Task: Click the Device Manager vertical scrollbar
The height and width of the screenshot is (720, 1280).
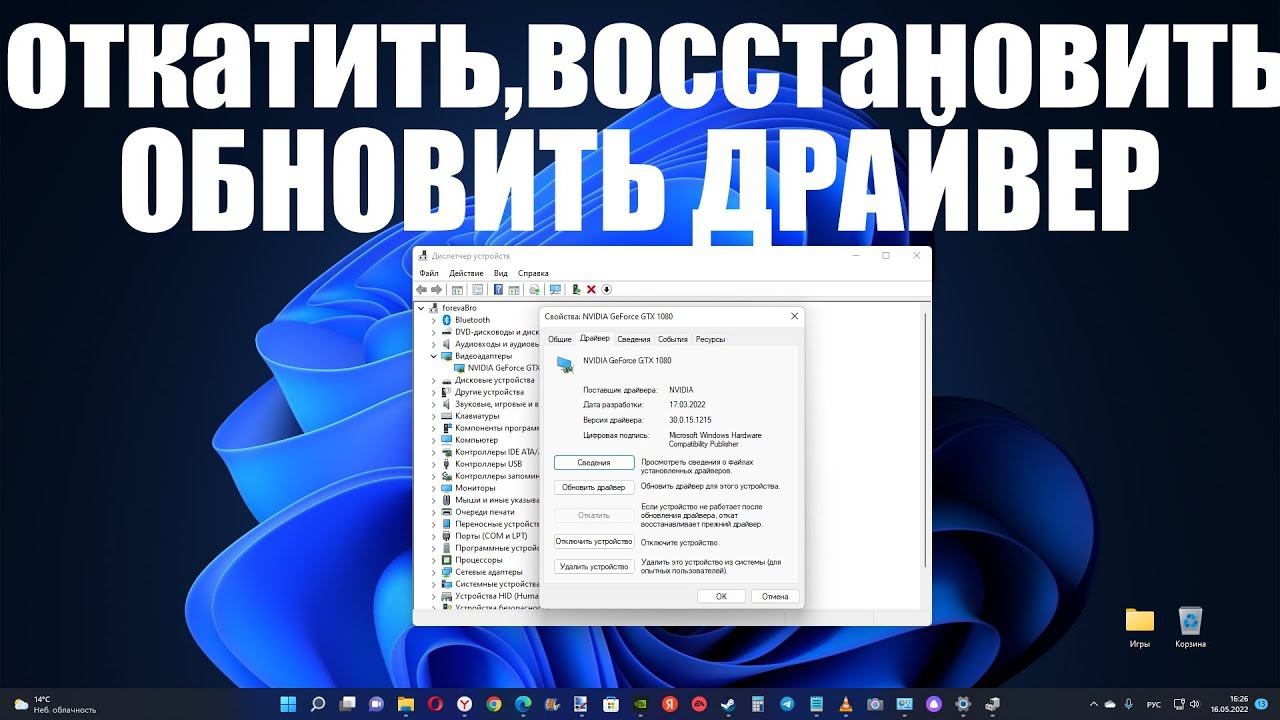Action: 926,440
